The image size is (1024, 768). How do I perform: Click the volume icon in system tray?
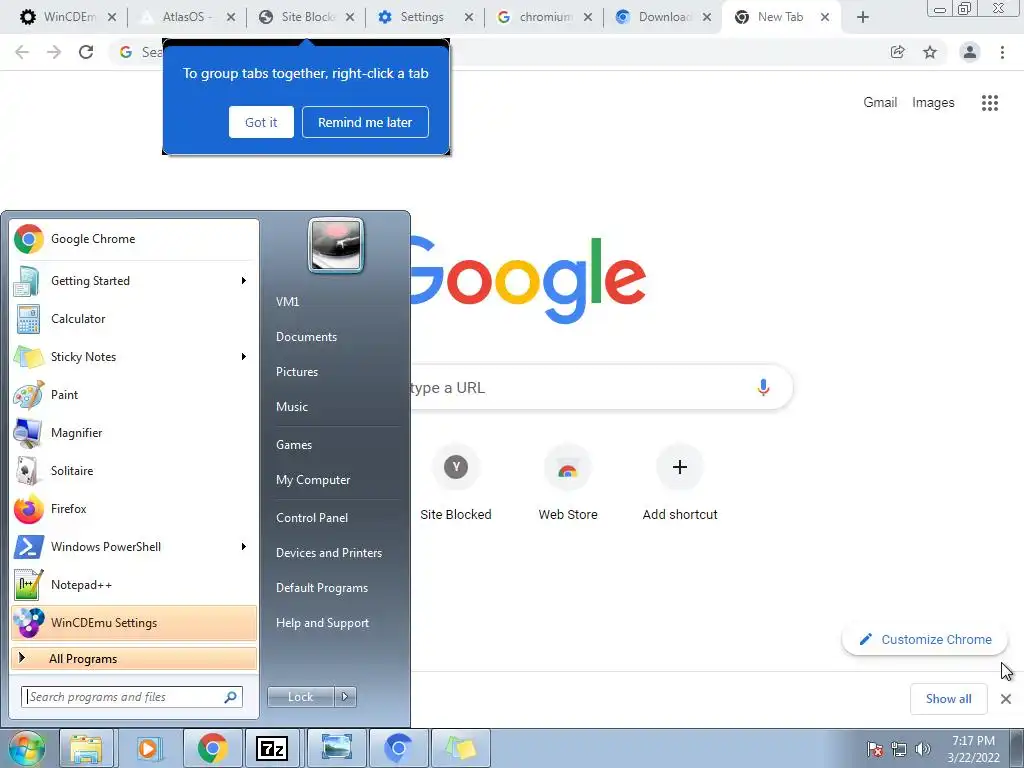922,749
